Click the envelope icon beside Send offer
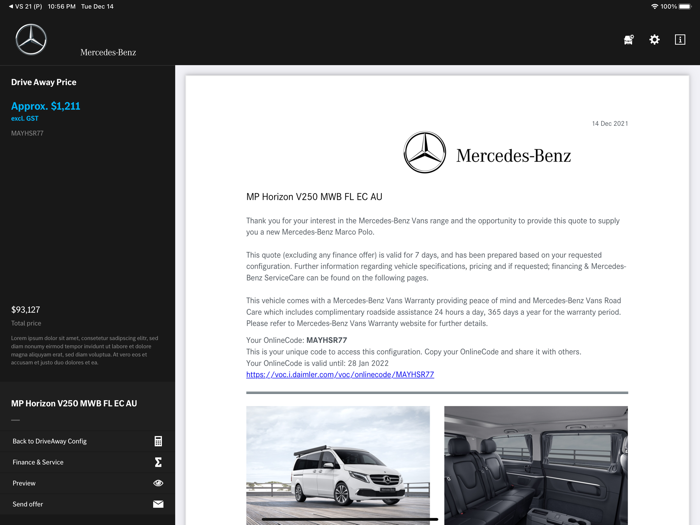The image size is (700, 525). [x=158, y=504]
